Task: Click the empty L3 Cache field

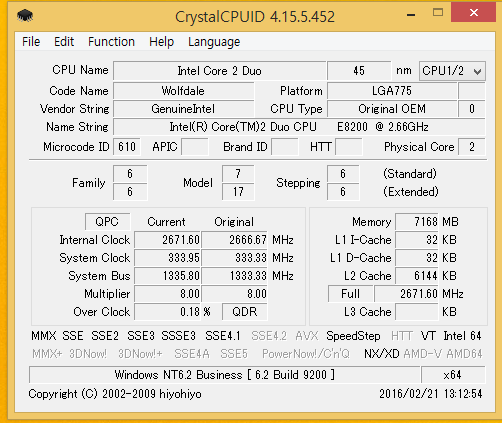Action: (417, 312)
